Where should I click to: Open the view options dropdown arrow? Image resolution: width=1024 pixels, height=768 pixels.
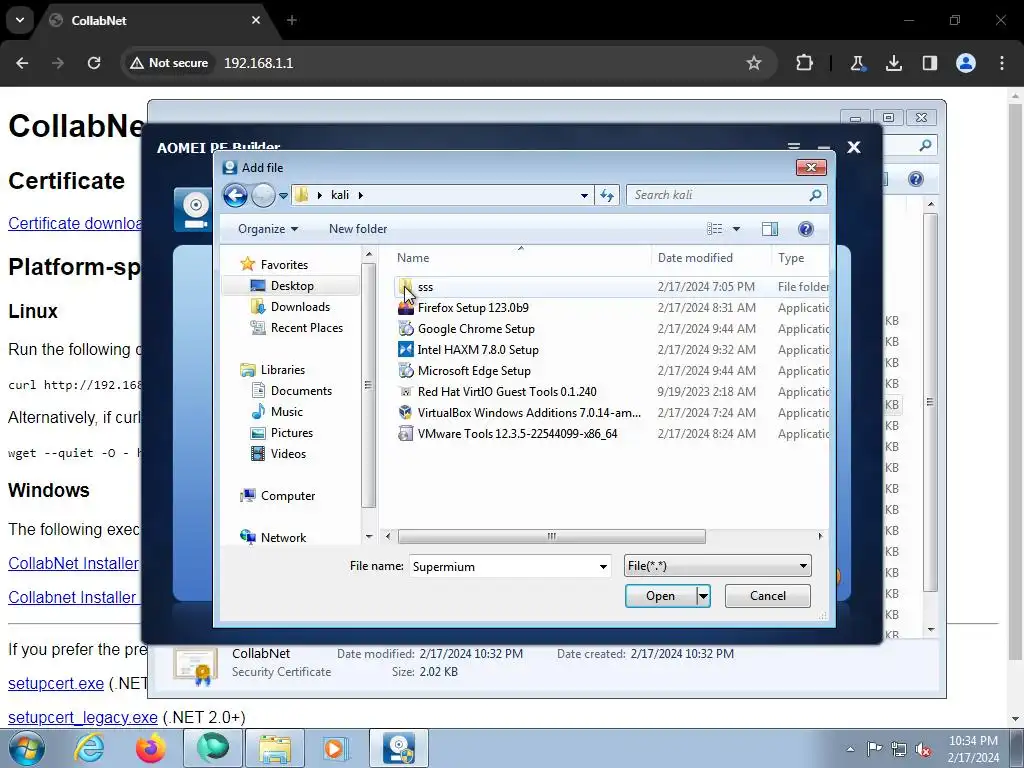tap(736, 229)
